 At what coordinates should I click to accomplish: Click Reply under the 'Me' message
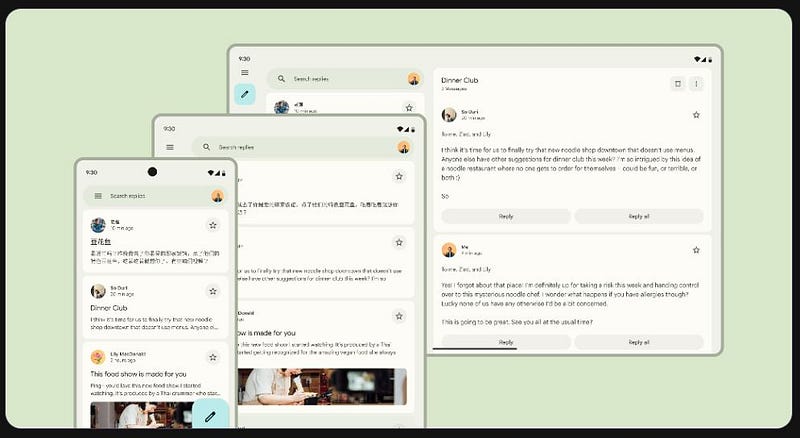tap(506, 342)
